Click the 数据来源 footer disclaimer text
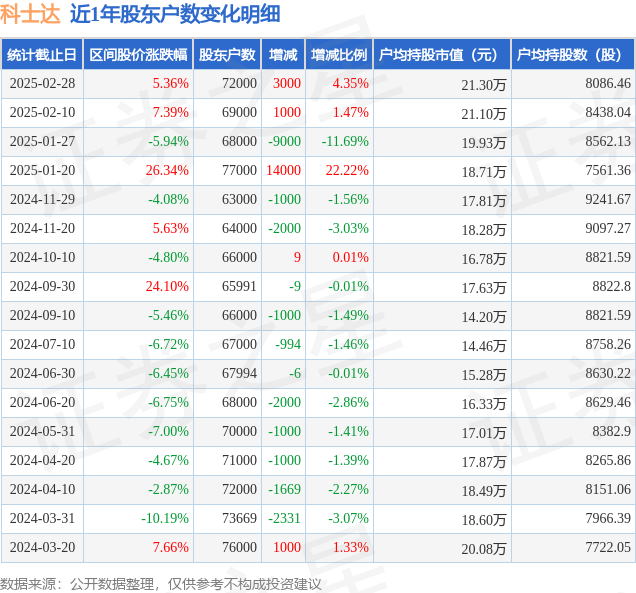Image resolution: width=636 pixels, height=593 pixels. point(161,584)
